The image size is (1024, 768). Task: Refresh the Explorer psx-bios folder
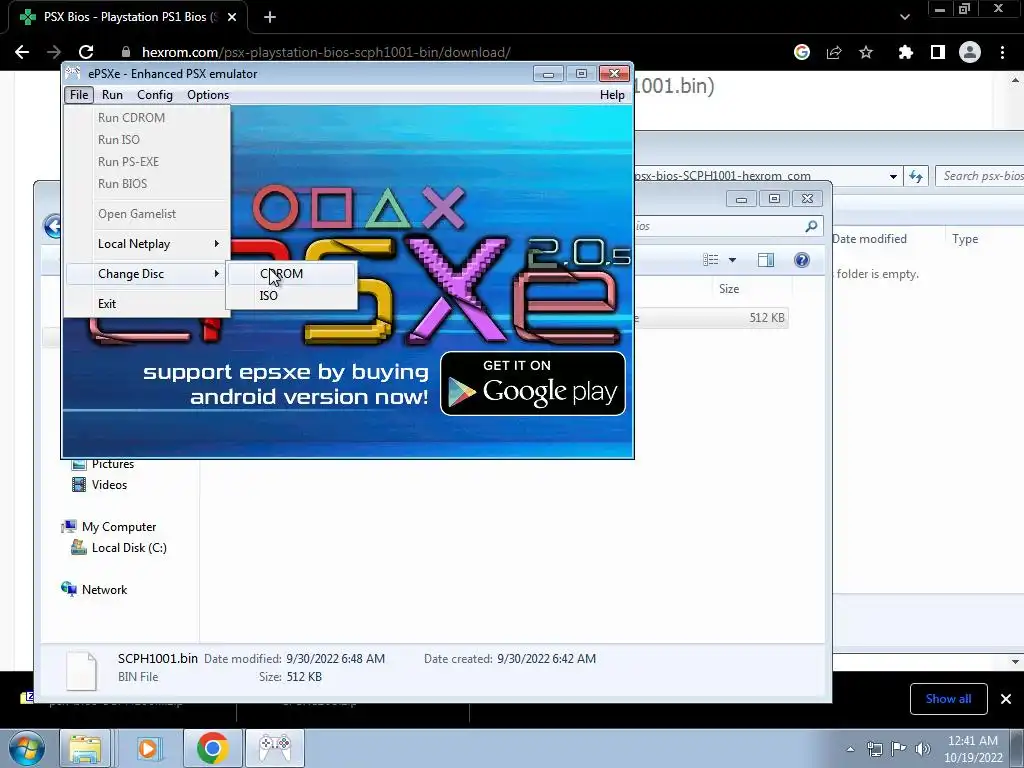916,176
